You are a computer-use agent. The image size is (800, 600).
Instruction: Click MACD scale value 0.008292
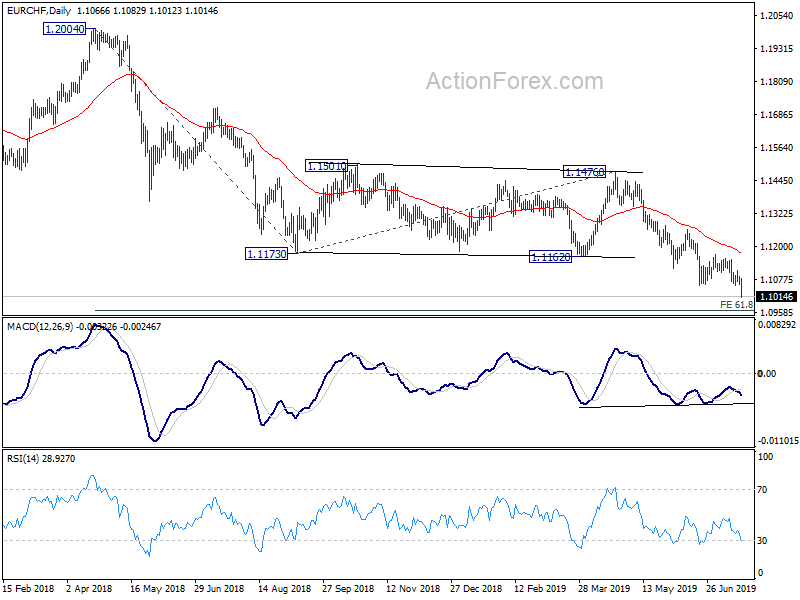pyautogui.click(x=777, y=324)
